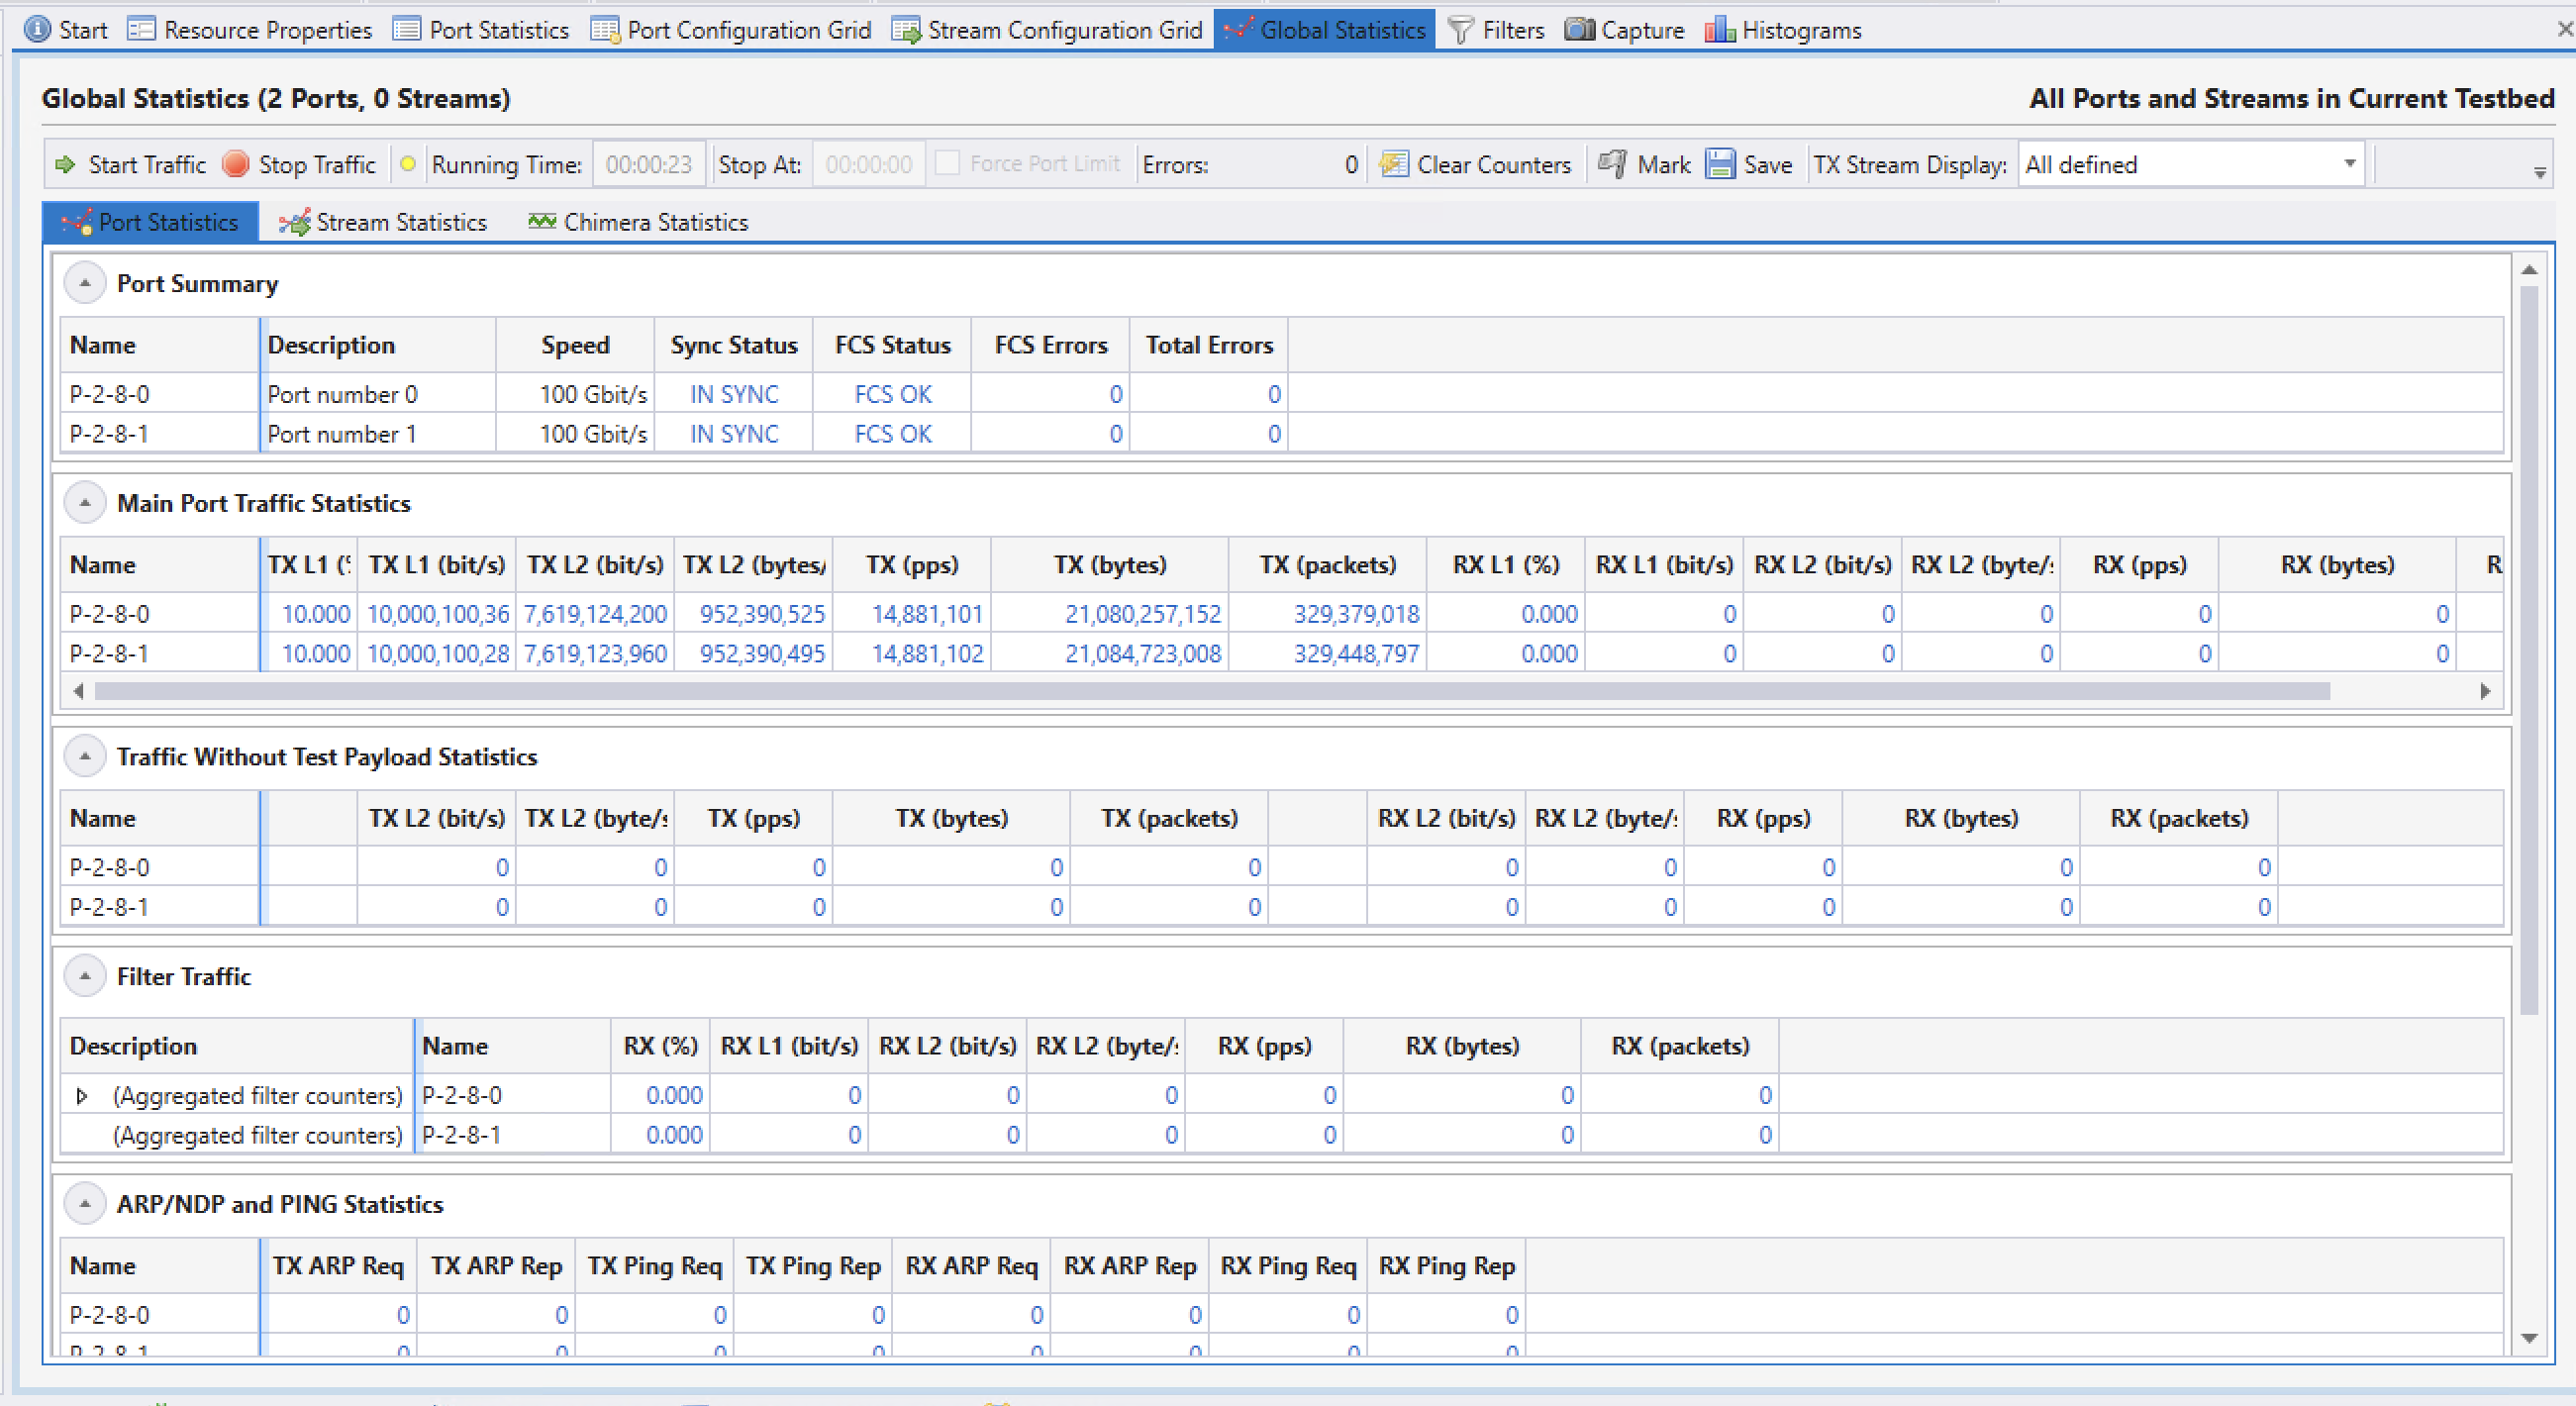Click the Total Errors column header
Viewport: 2576px width, 1406px height.
(1209, 345)
